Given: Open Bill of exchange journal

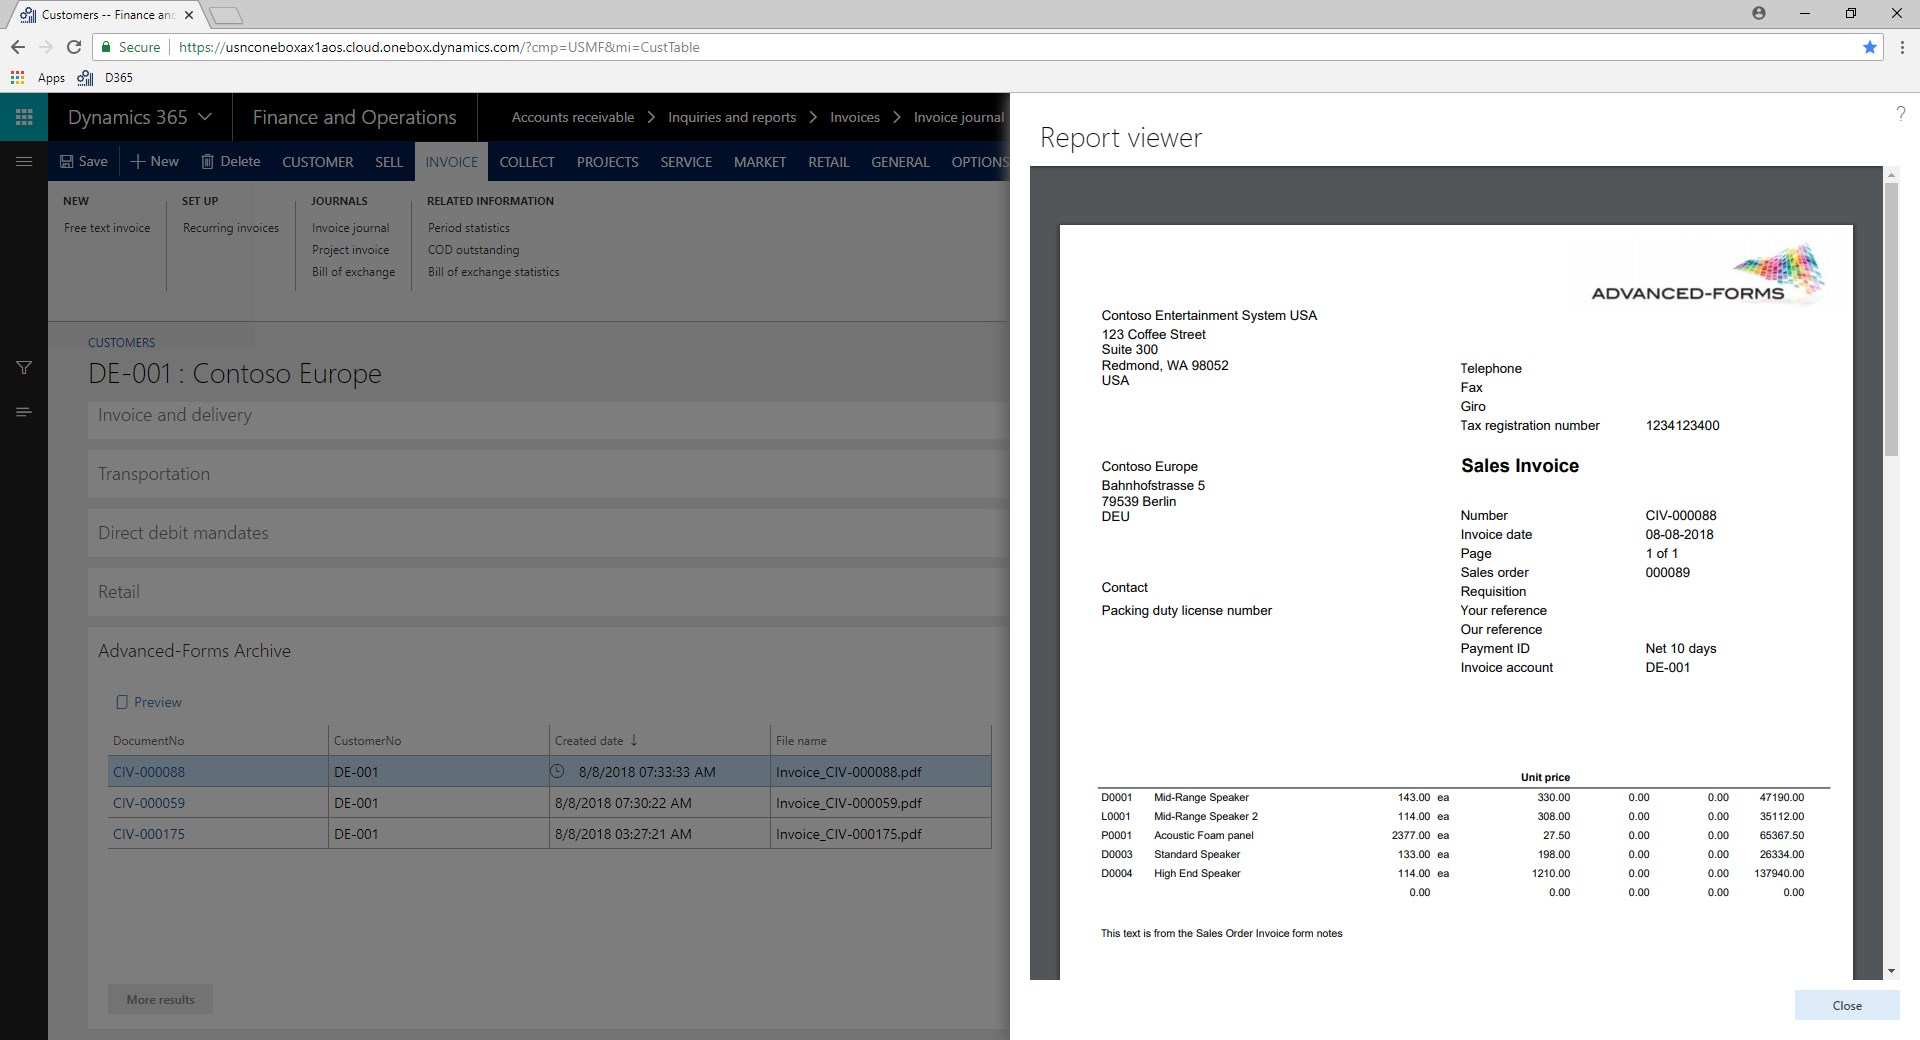Looking at the screenshot, I should tap(353, 272).
